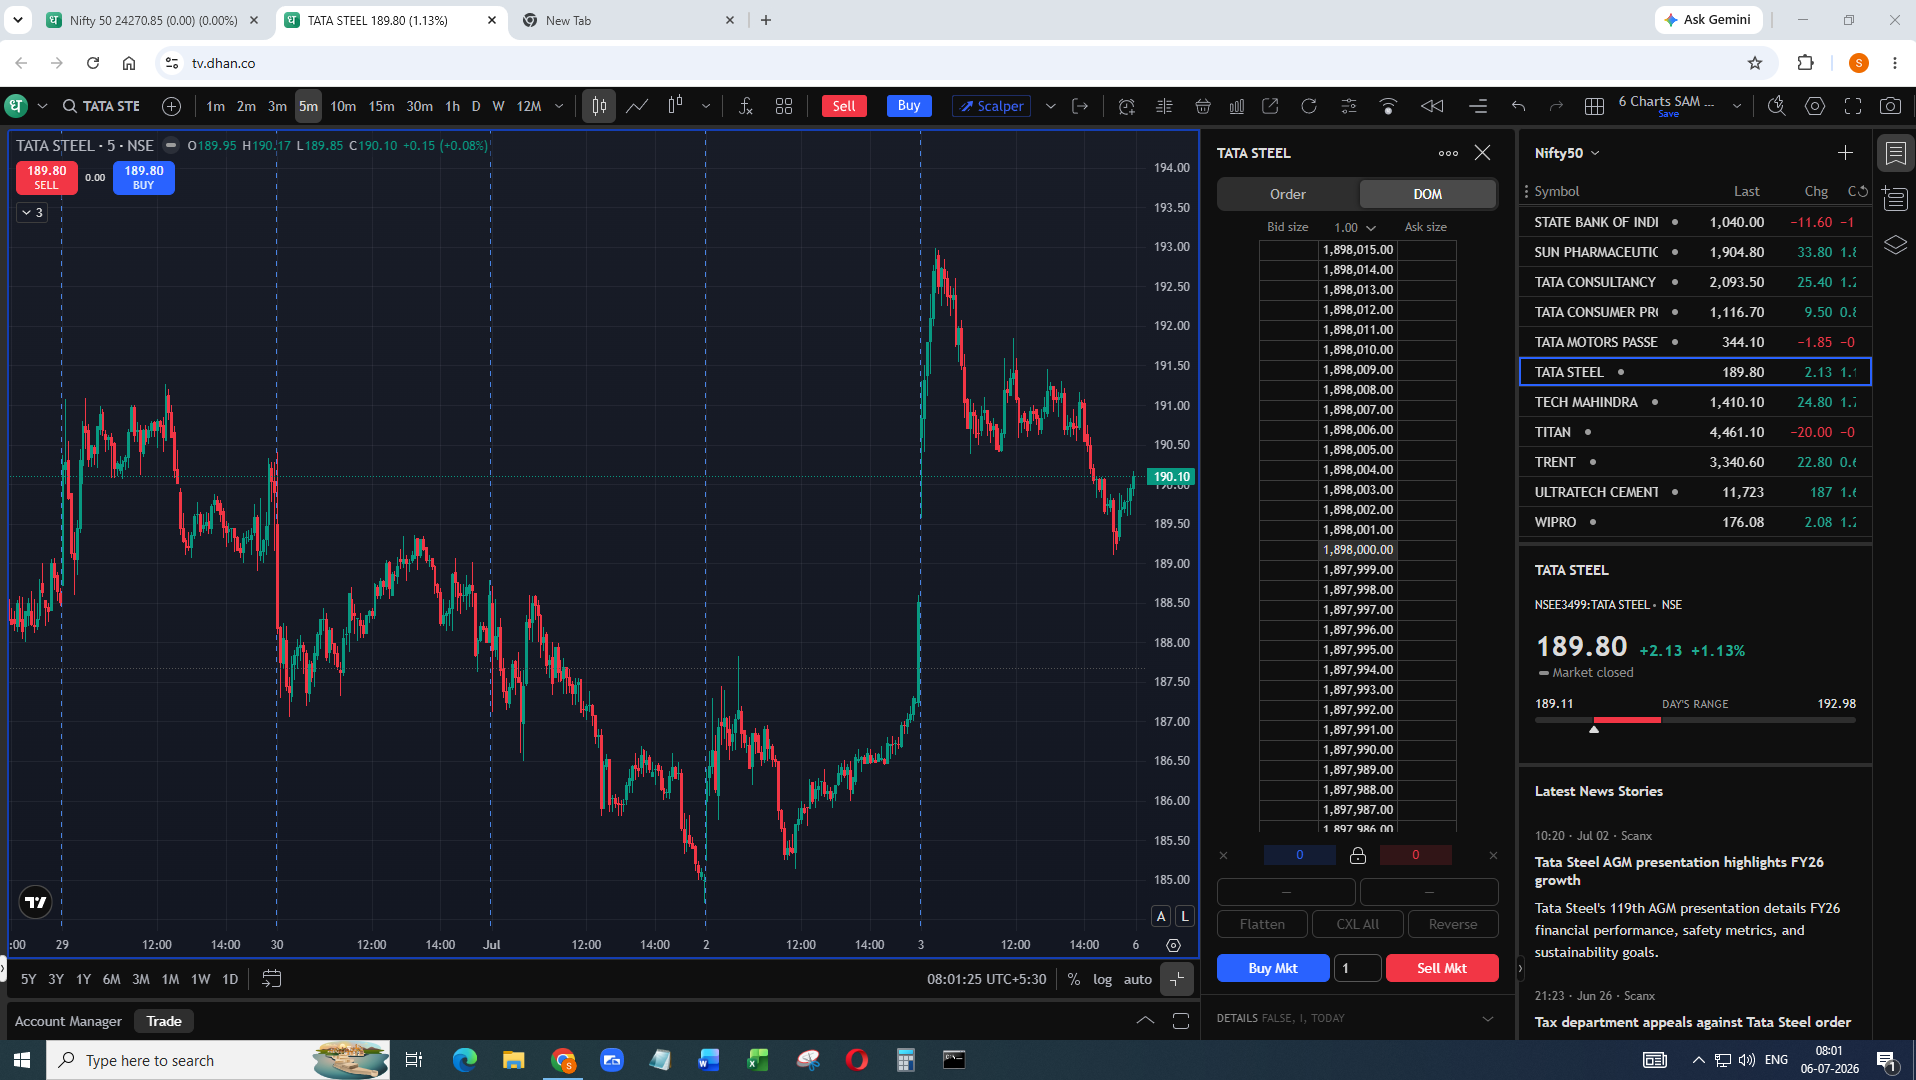
Task: Open the basket order icon
Action: pos(1203,106)
